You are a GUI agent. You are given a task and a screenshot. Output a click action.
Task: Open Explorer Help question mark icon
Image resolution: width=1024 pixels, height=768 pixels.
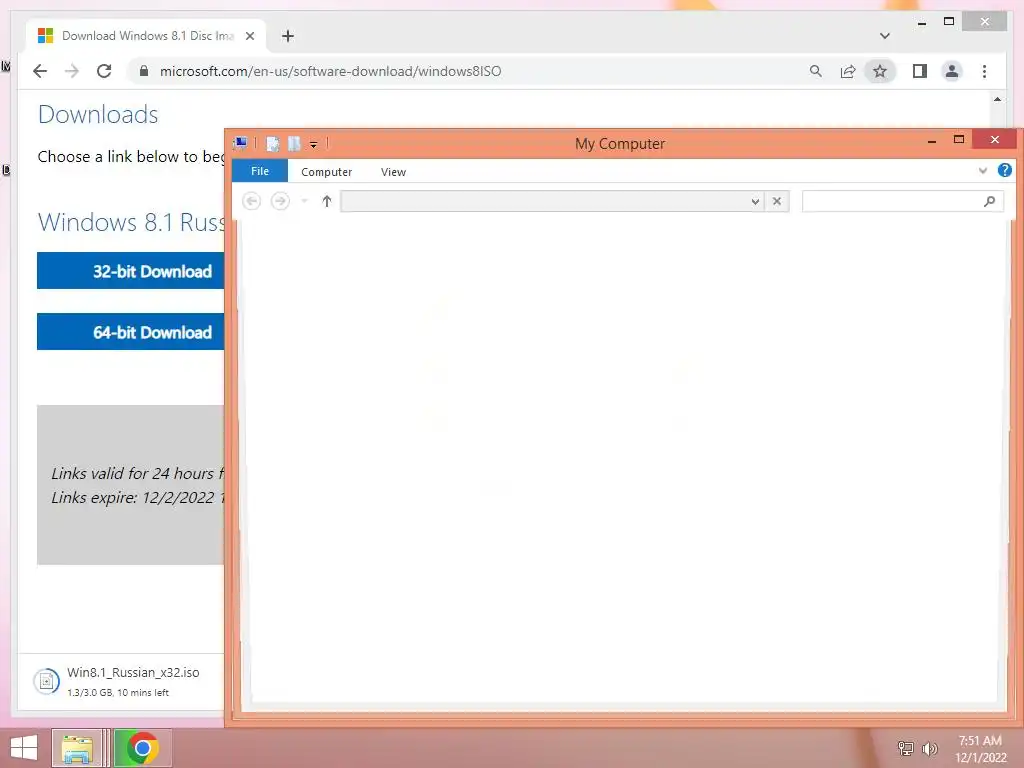(1004, 170)
